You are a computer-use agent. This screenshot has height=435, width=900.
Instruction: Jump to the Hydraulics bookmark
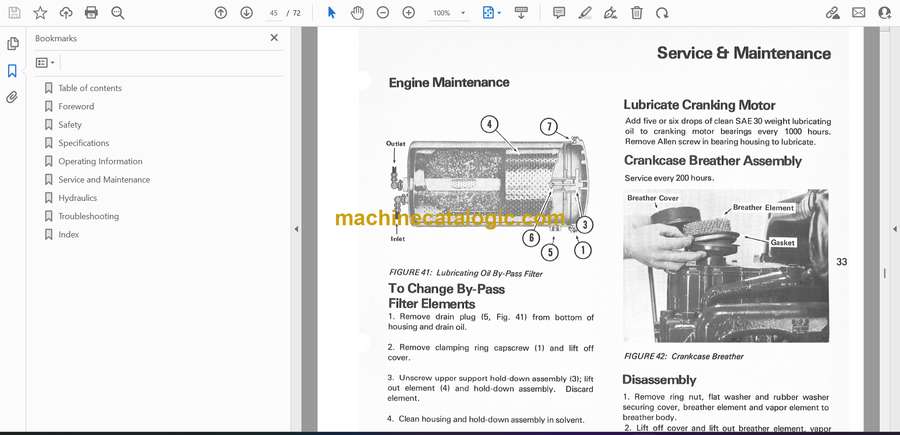tap(77, 198)
